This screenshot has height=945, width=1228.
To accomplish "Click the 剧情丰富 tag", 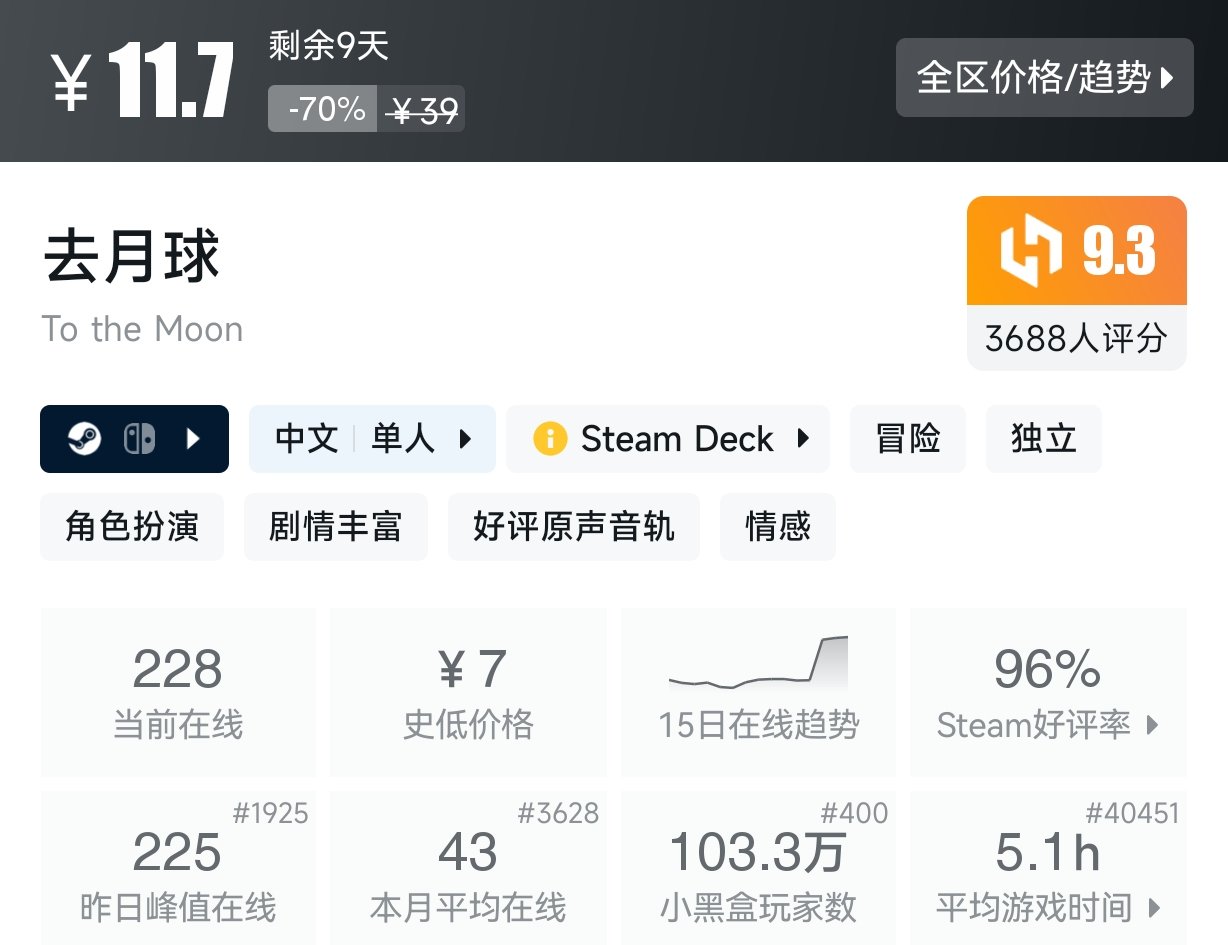I will tap(335, 527).
